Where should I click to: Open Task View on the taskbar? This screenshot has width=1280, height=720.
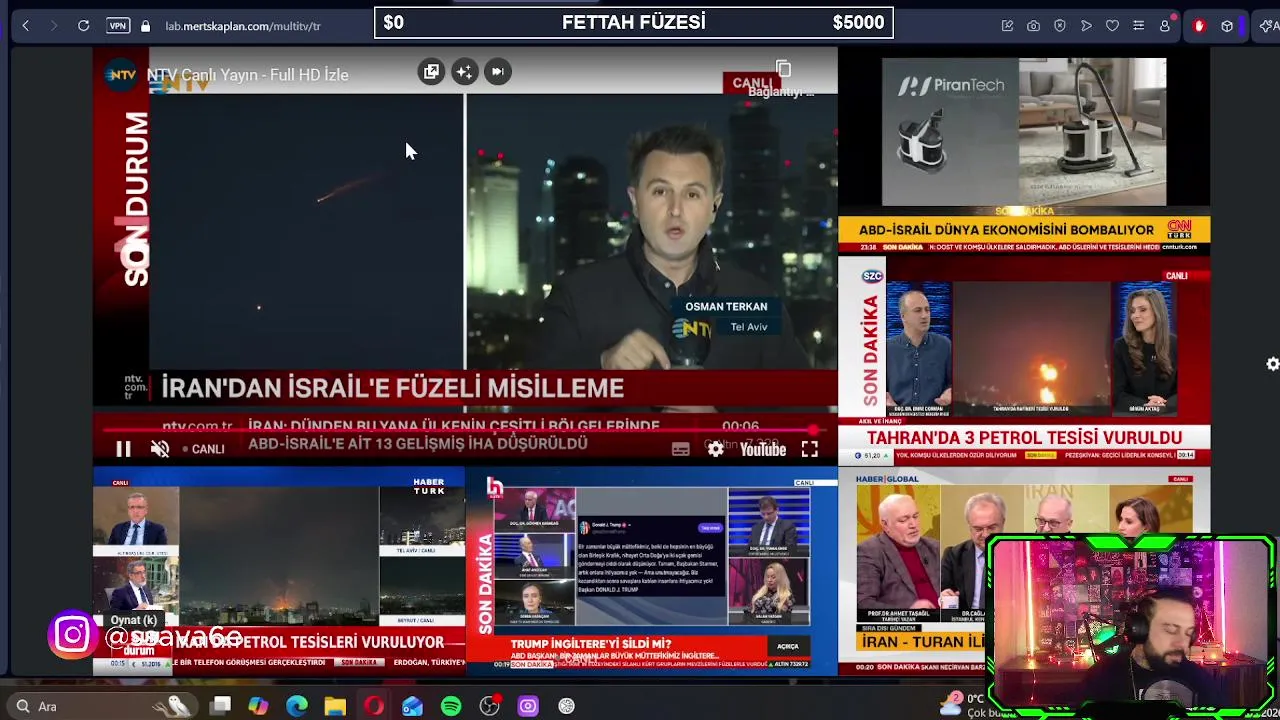coord(221,706)
